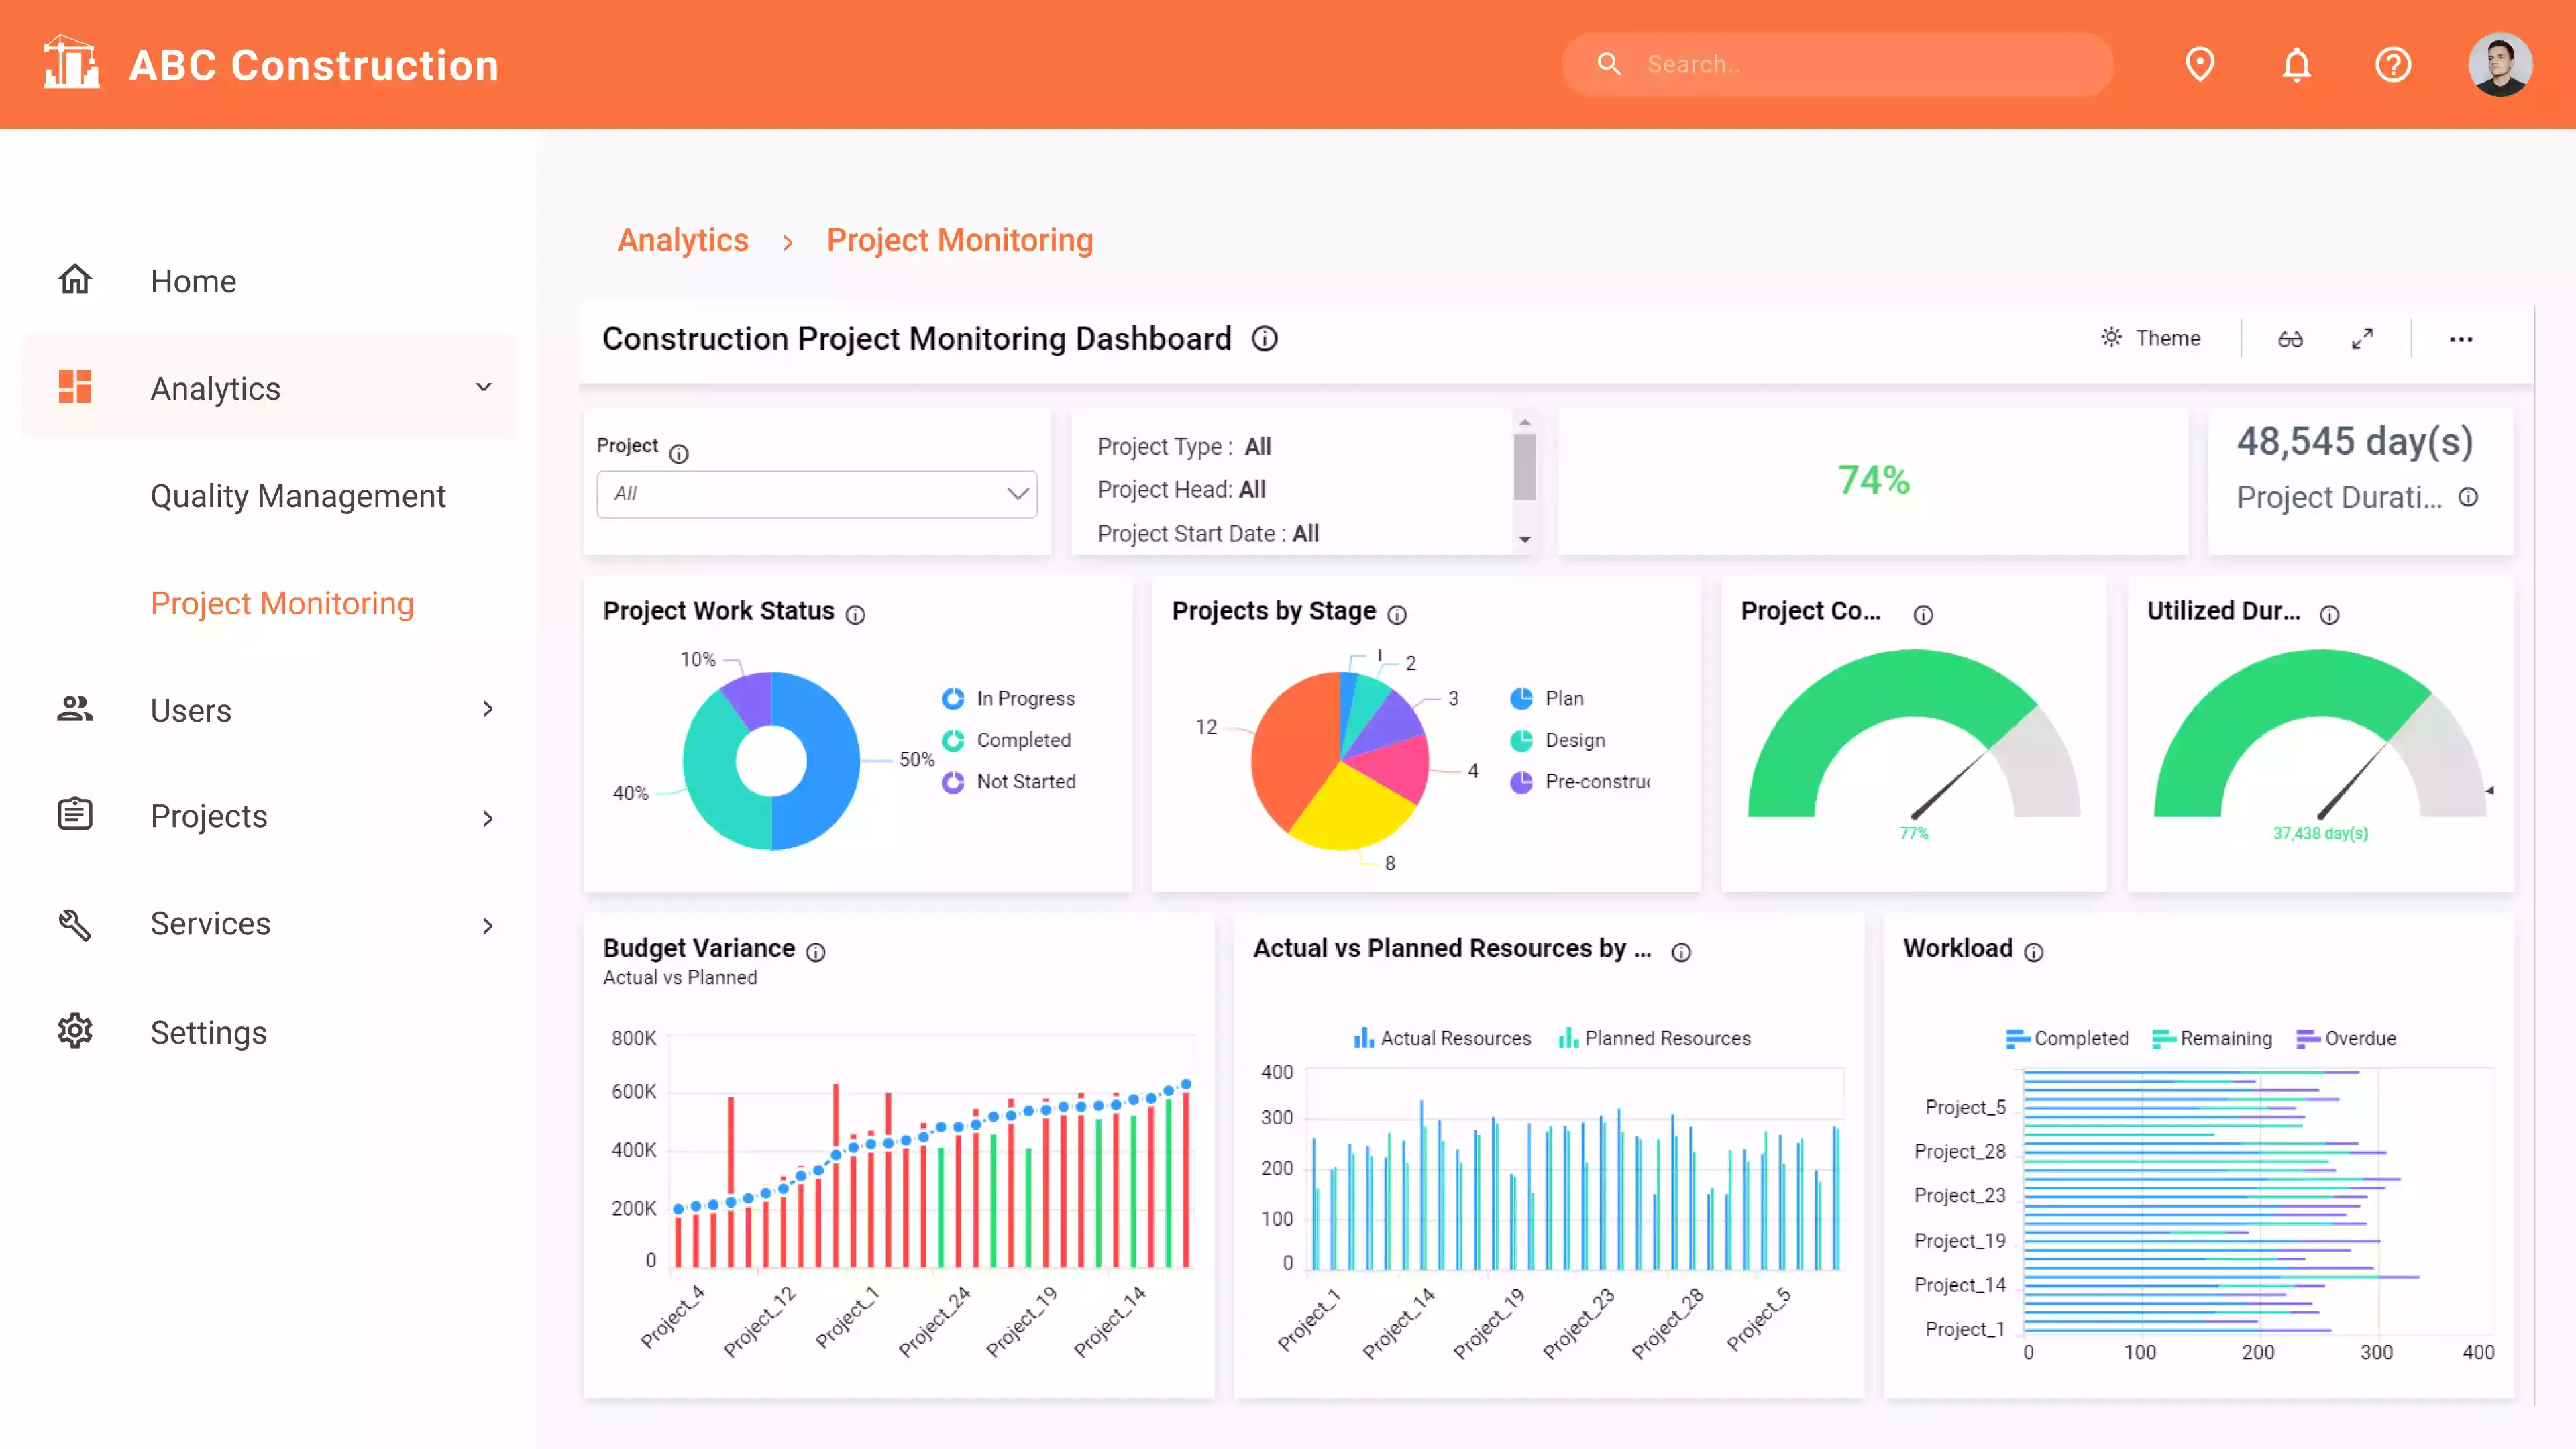
Task: Toggle the Planned Resources legend
Action: 1654,1038
